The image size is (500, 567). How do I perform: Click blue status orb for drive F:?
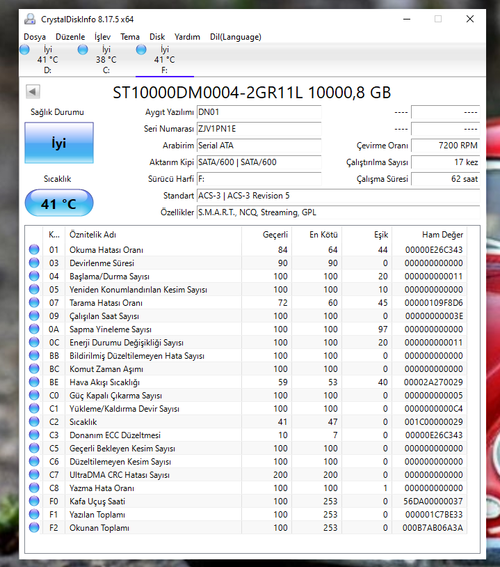point(141,50)
